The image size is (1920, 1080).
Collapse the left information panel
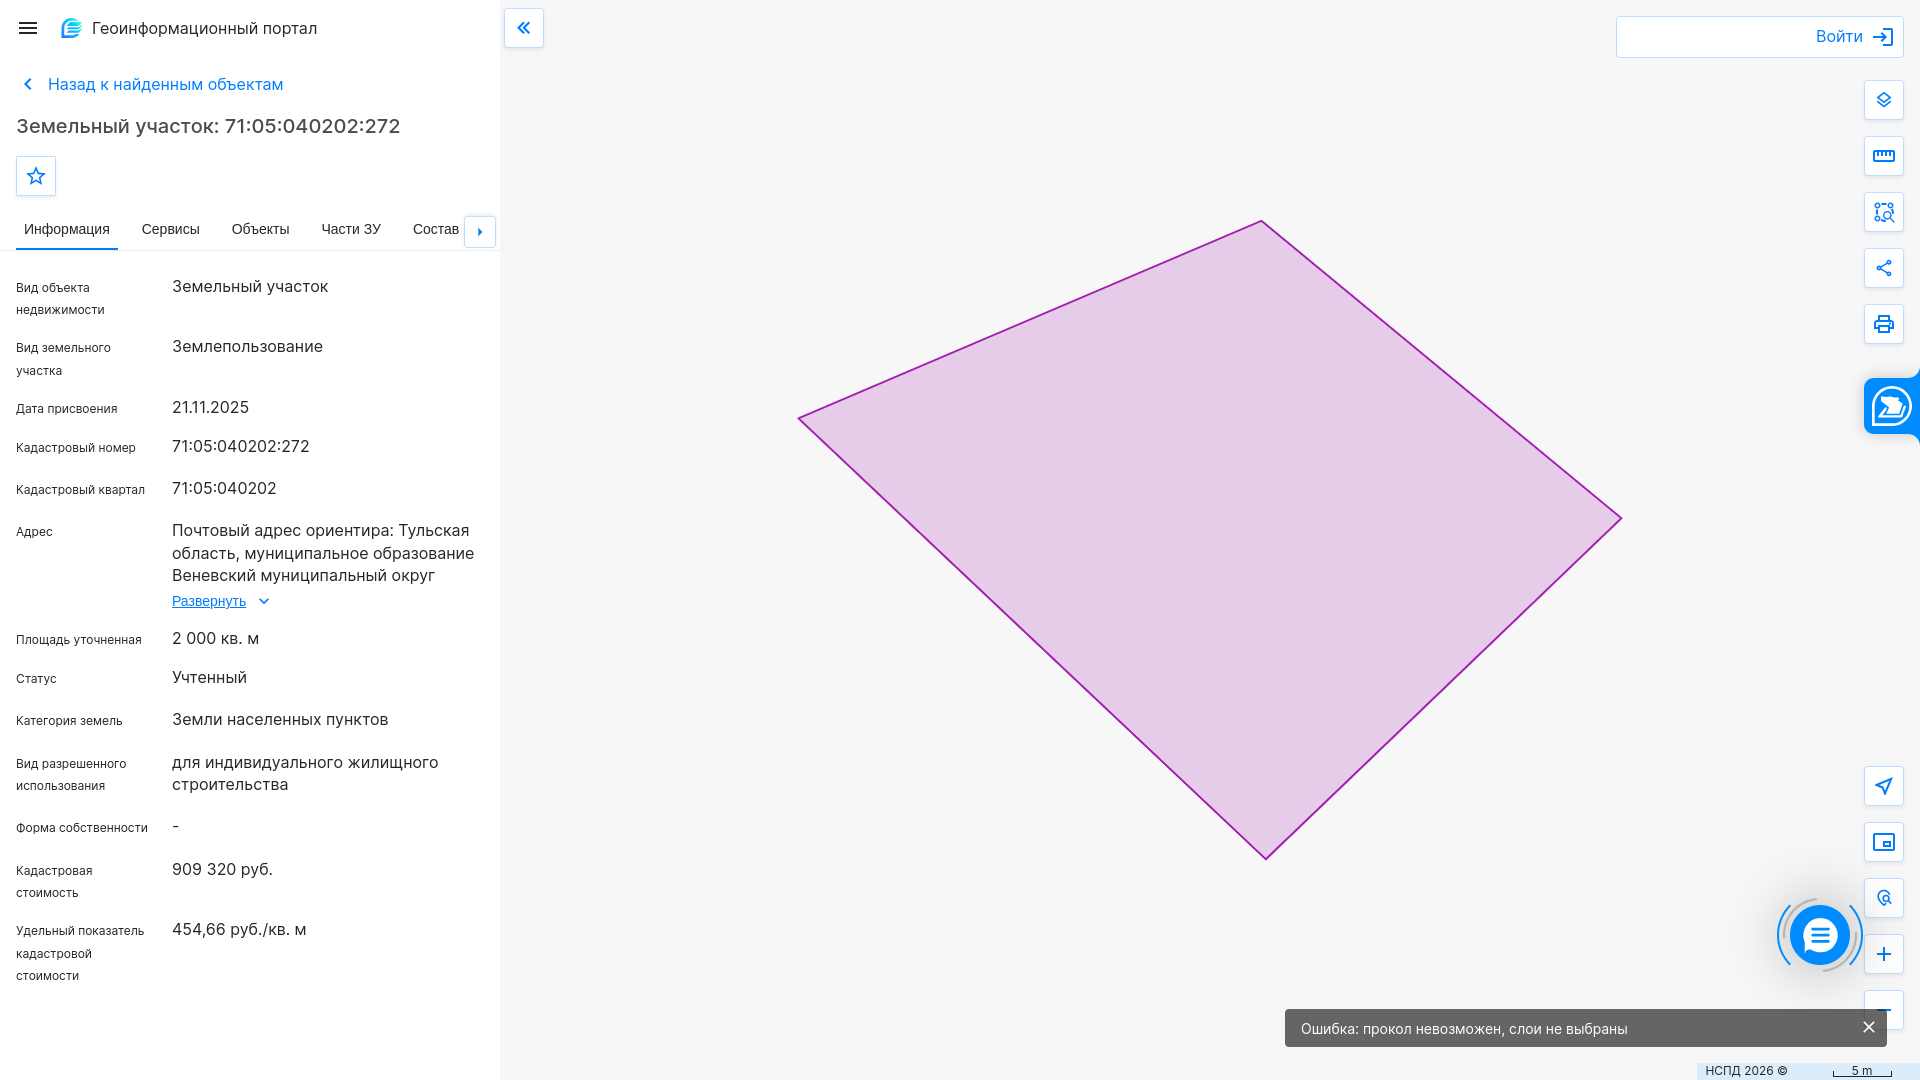coord(524,28)
